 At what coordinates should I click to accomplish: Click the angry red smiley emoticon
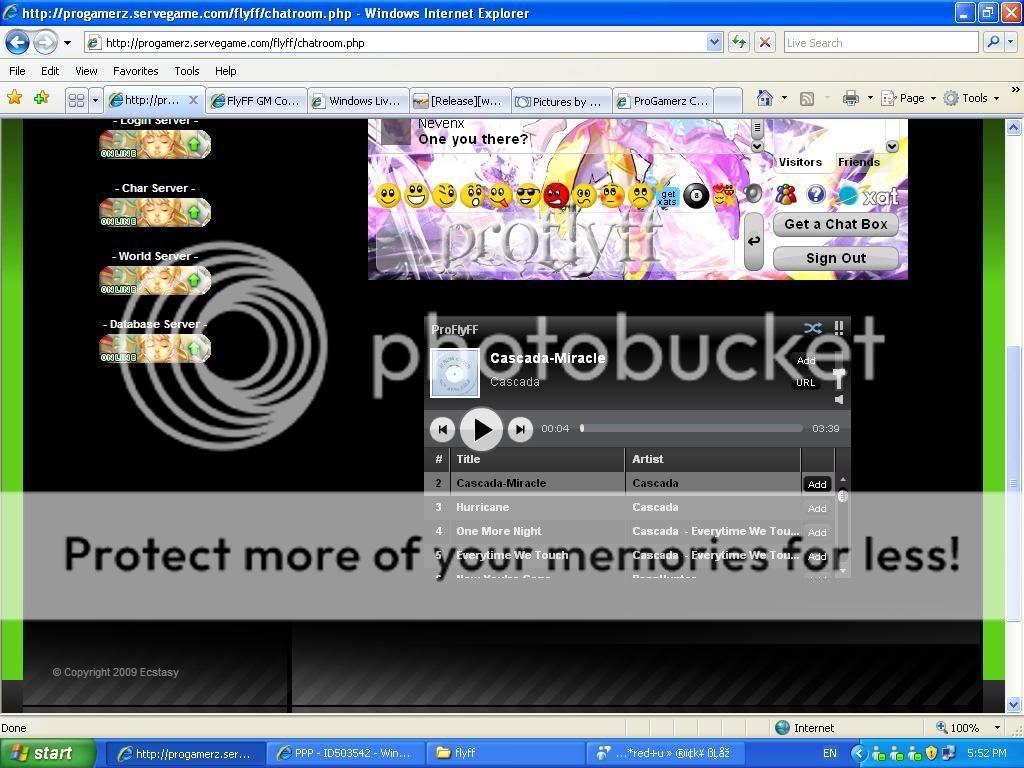(556, 195)
